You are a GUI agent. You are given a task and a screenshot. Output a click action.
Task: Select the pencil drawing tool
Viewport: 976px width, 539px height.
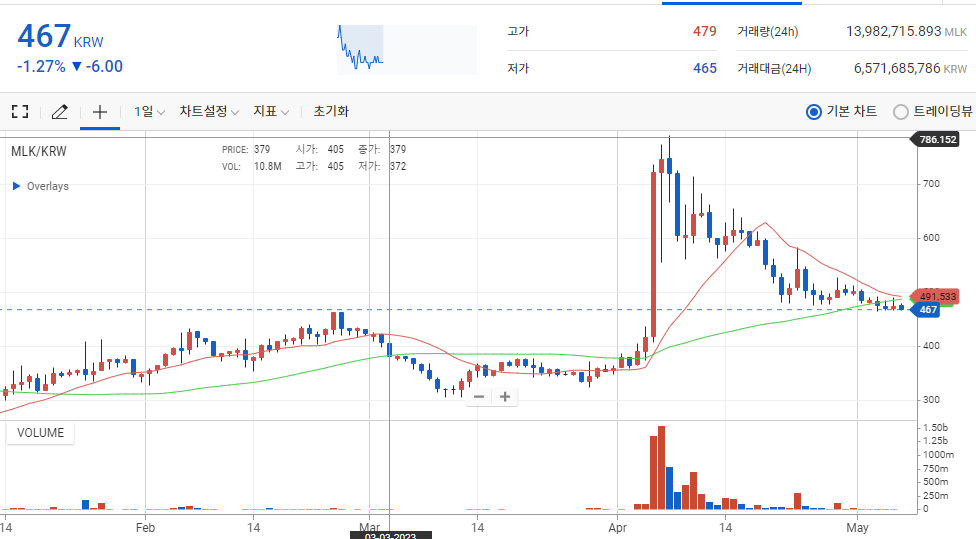[x=60, y=112]
